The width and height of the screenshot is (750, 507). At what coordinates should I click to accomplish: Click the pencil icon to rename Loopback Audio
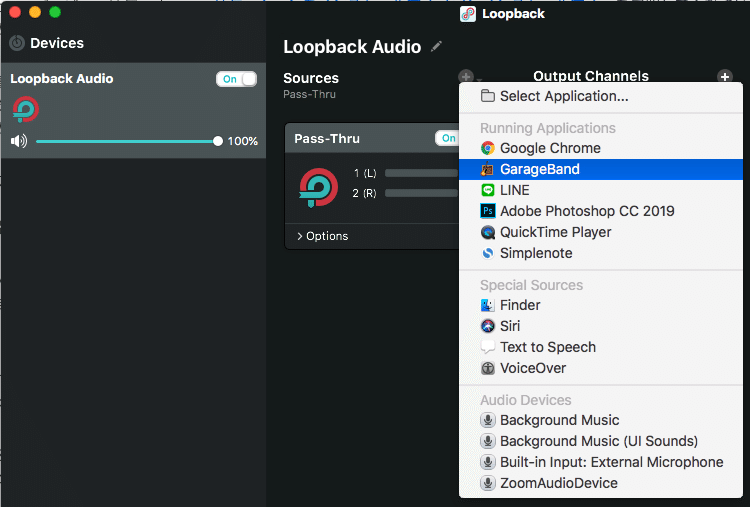(x=435, y=47)
